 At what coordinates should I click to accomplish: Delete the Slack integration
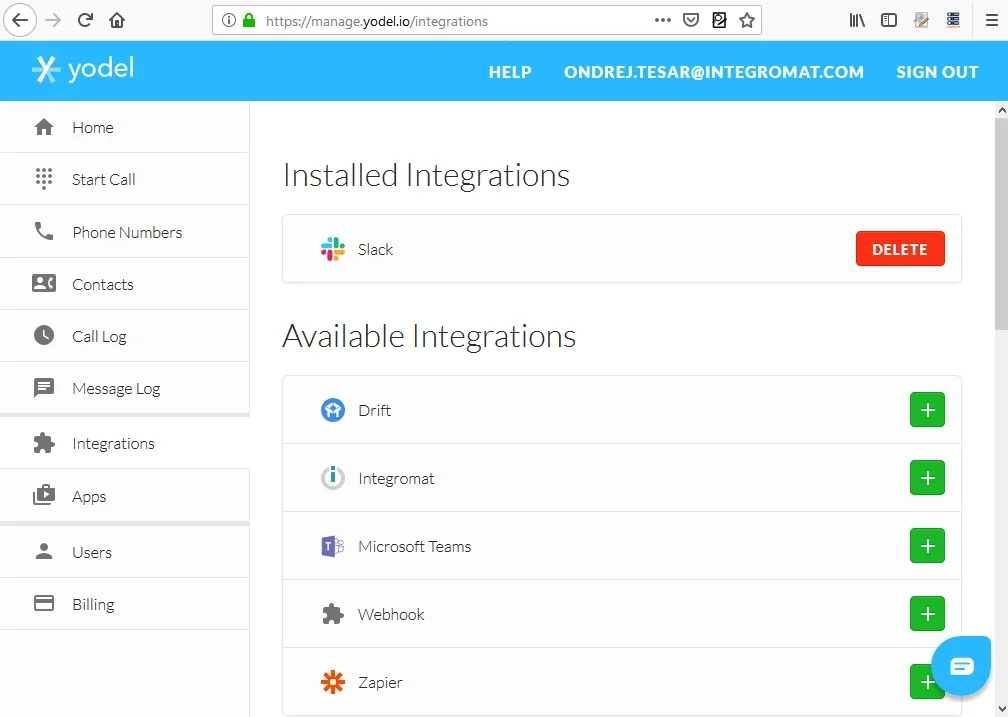point(900,249)
